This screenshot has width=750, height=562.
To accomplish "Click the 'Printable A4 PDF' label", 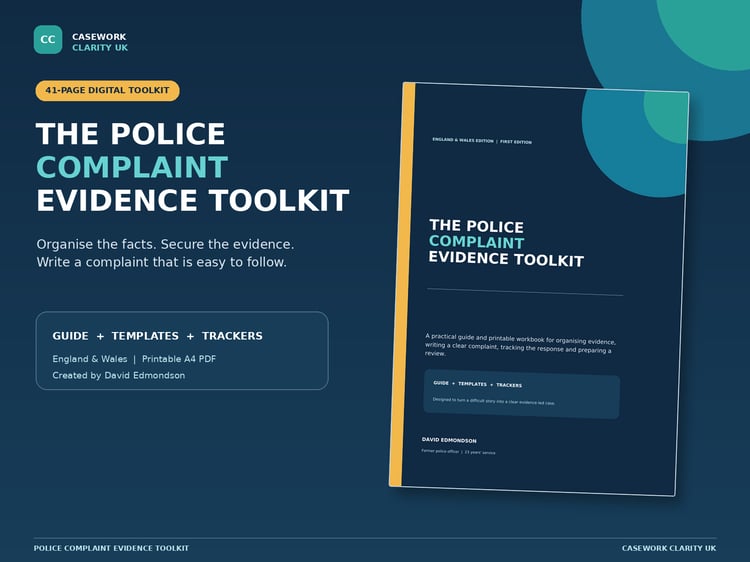I will click(179, 359).
